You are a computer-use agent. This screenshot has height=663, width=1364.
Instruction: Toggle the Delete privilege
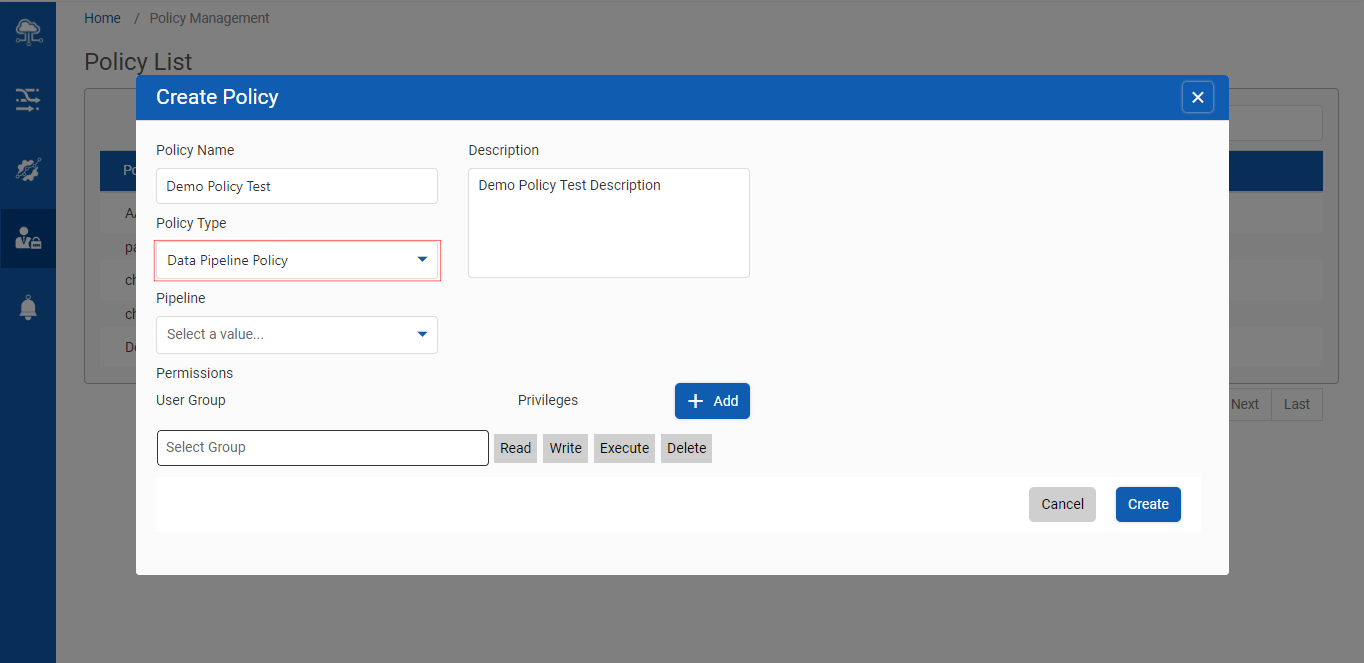point(686,448)
